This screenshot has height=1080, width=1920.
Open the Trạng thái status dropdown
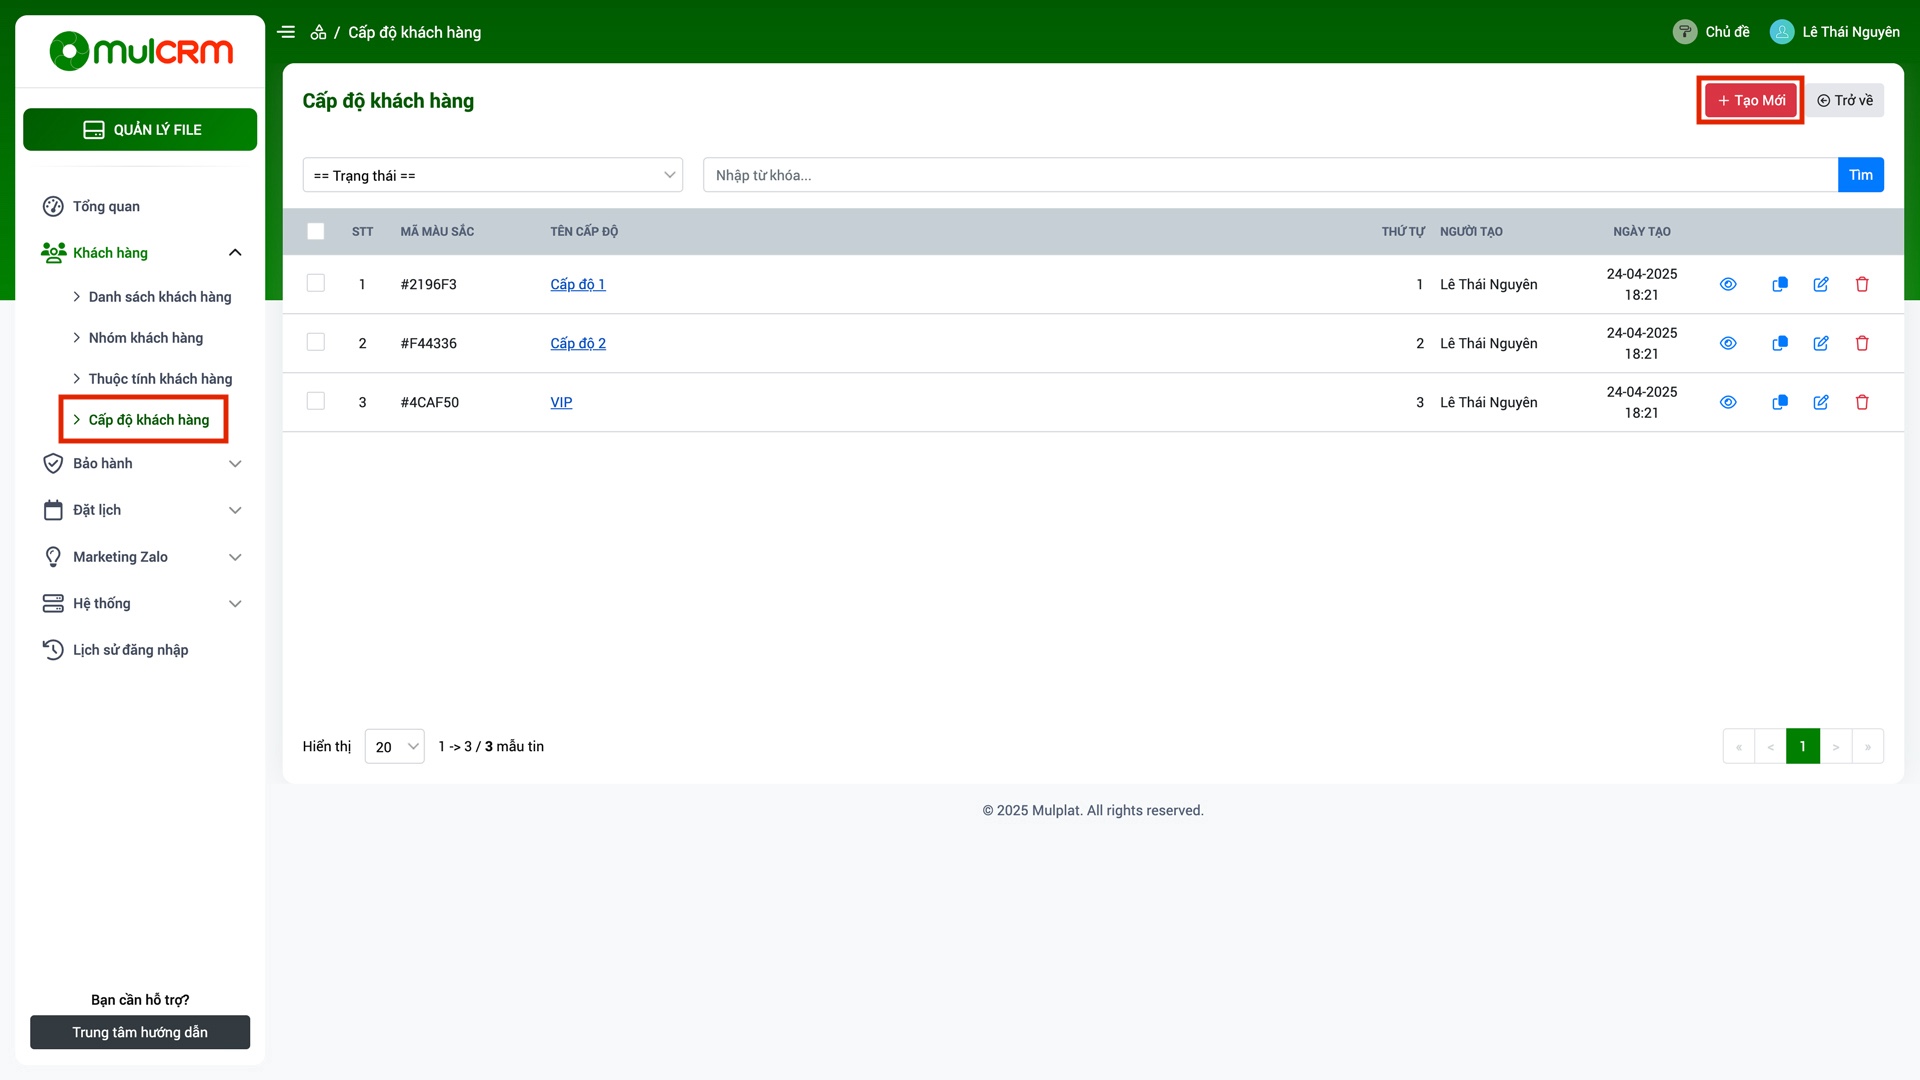[493, 175]
